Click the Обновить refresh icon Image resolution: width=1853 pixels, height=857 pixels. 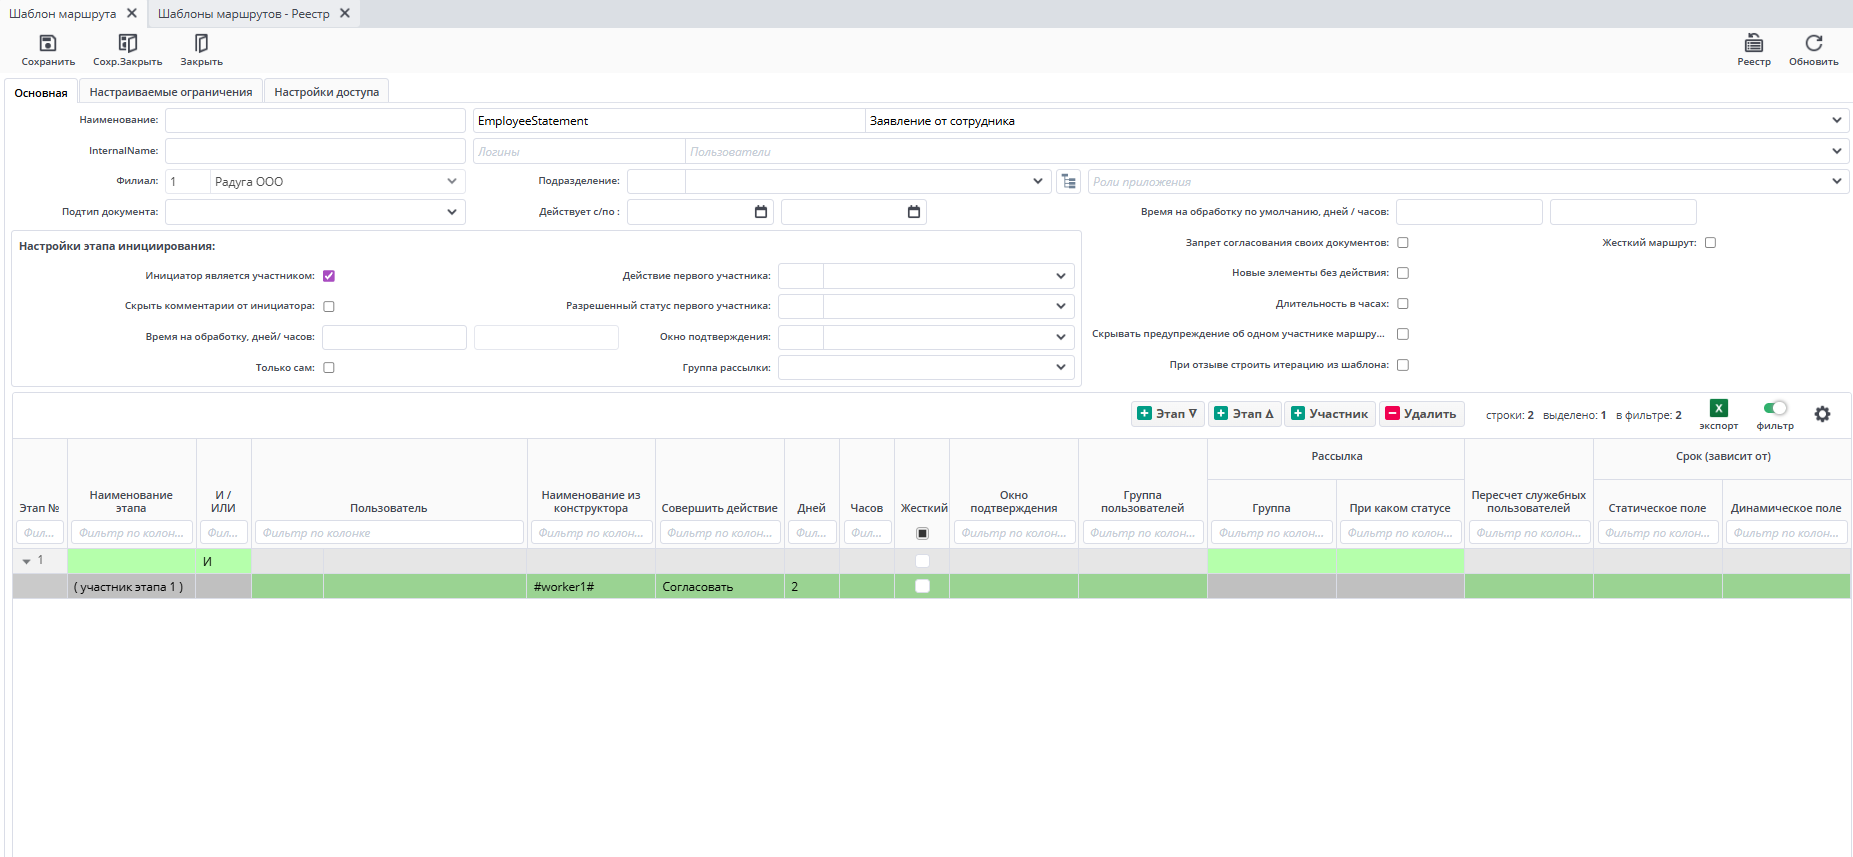point(1813,43)
